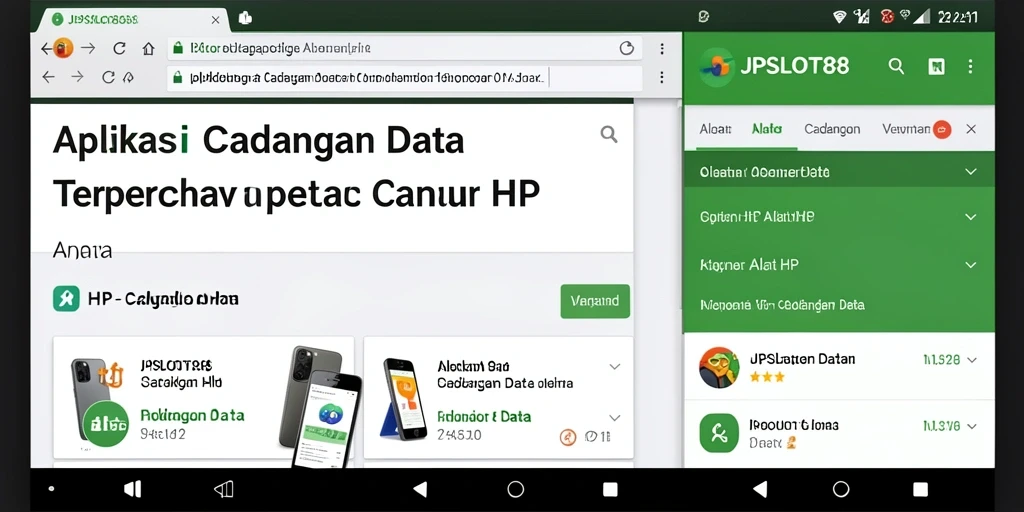1024x512 pixels.
Task: Go forward using the top toolbar row arrow
Action: click(x=88, y=48)
